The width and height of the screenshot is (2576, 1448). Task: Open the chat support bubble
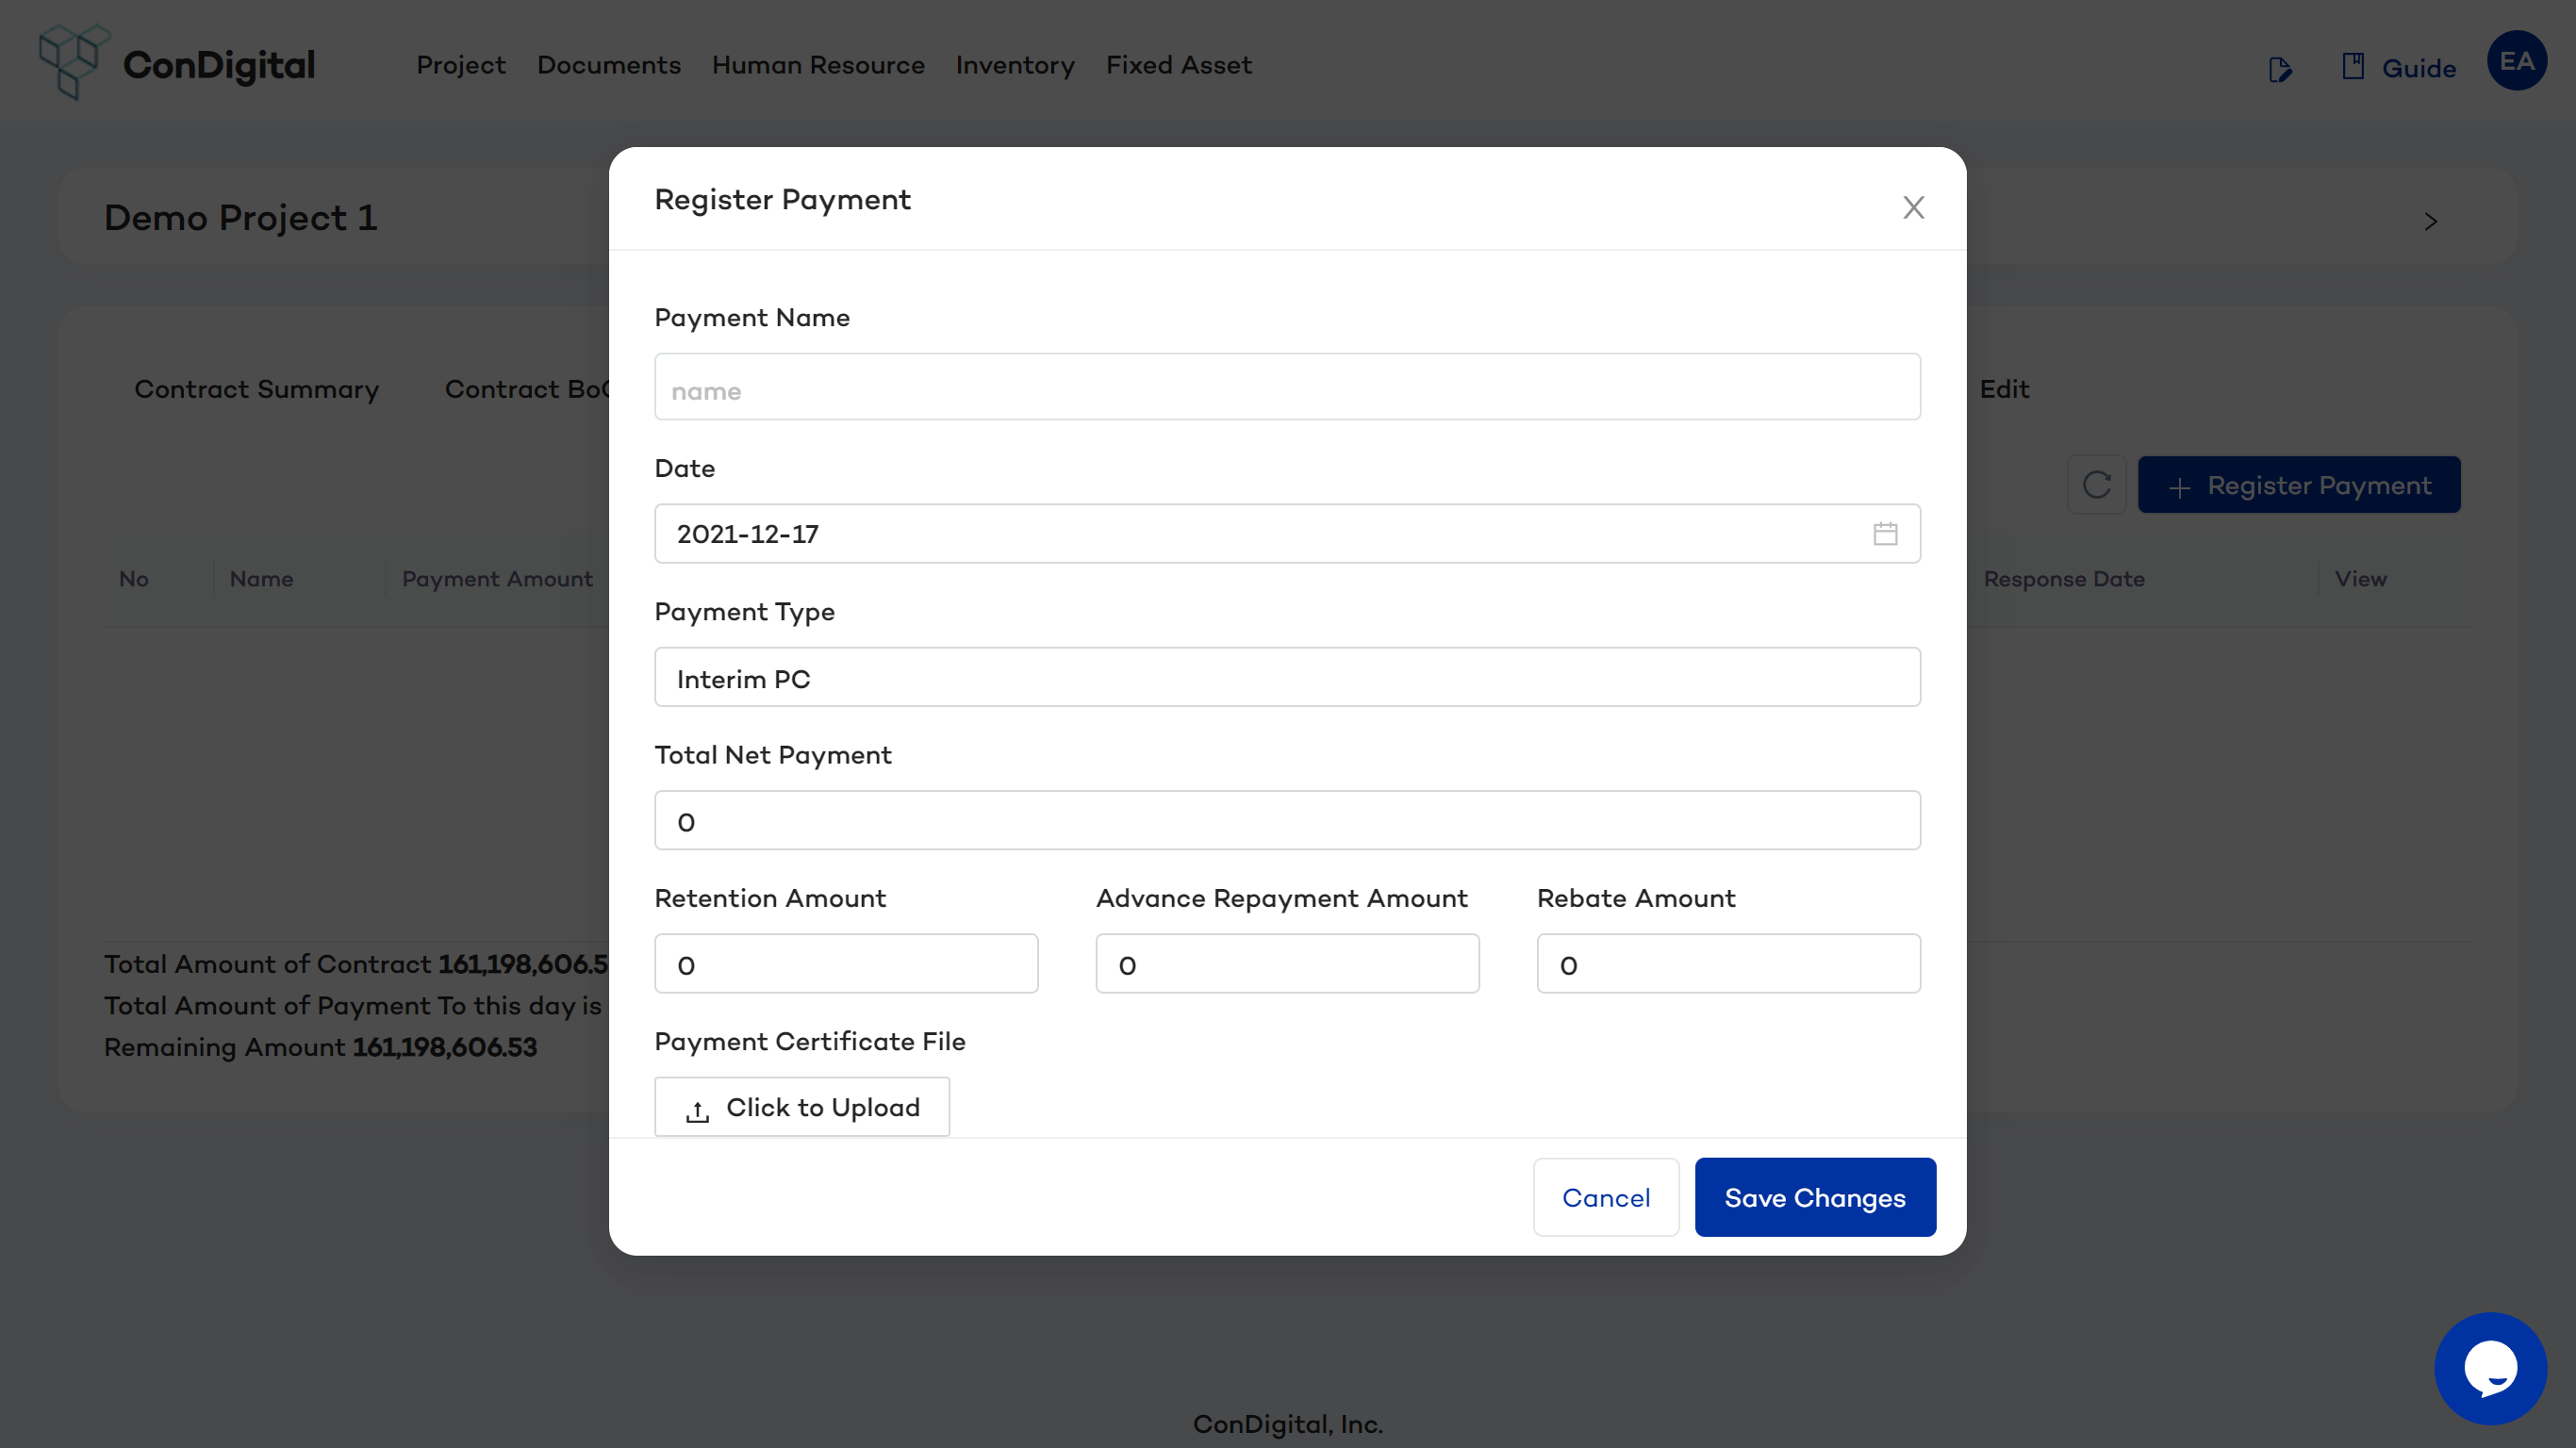pyautogui.click(x=2489, y=1367)
